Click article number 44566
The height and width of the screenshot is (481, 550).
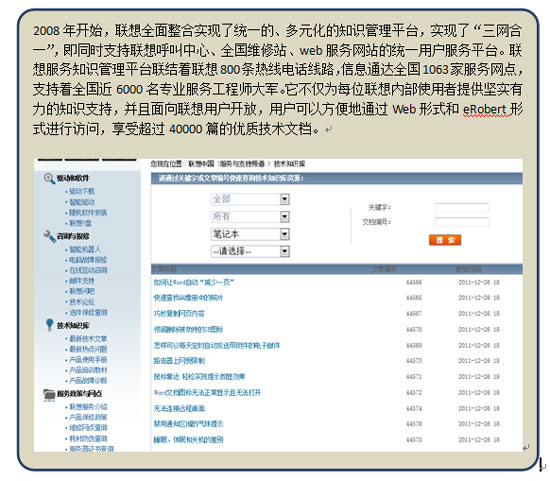(x=414, y=282)
